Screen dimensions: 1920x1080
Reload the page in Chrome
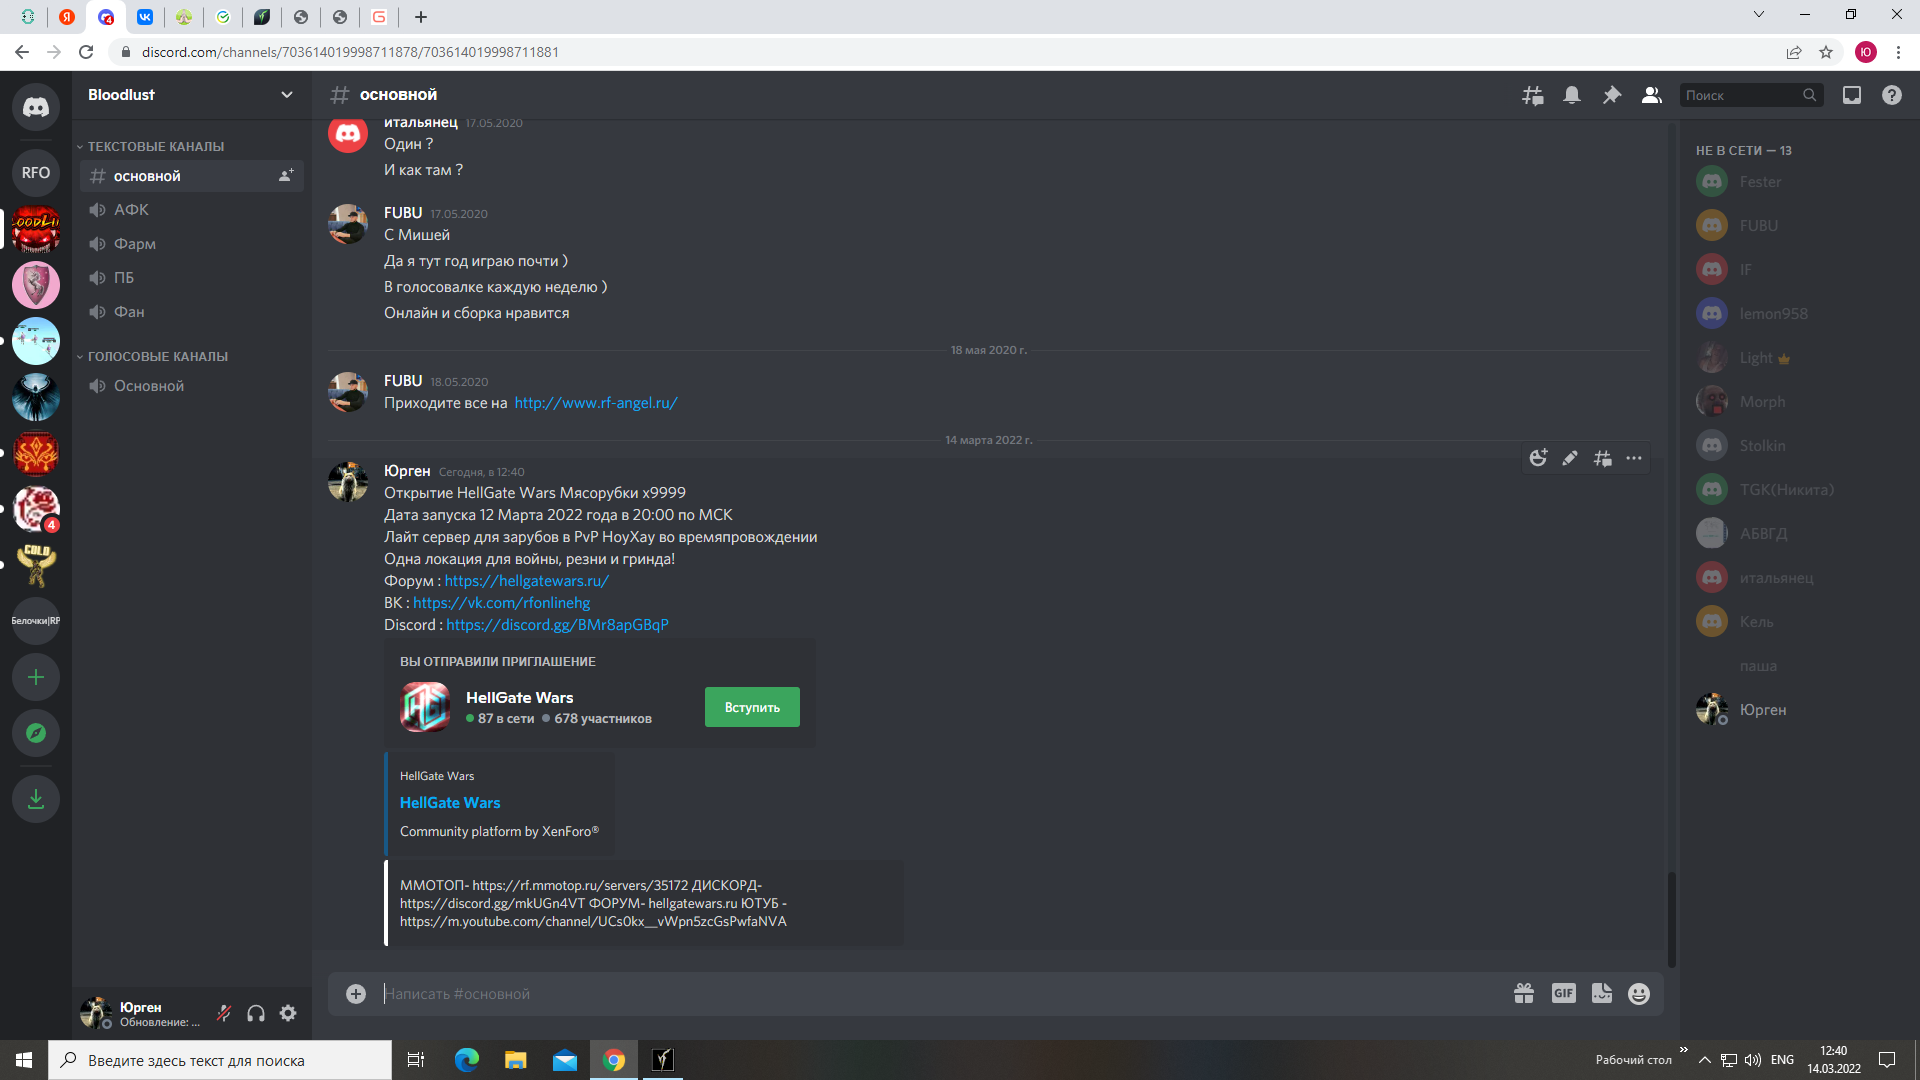86,52
